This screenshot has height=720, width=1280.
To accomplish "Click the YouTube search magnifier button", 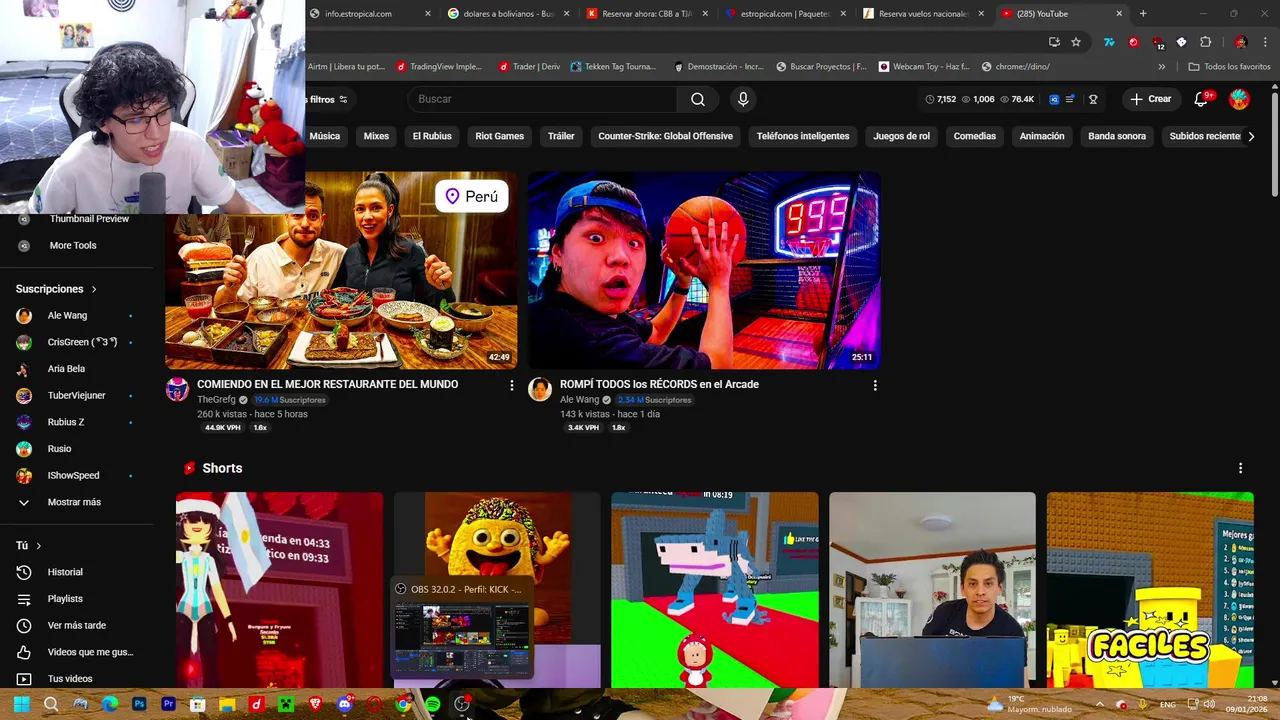I will [x=698, y=99].
